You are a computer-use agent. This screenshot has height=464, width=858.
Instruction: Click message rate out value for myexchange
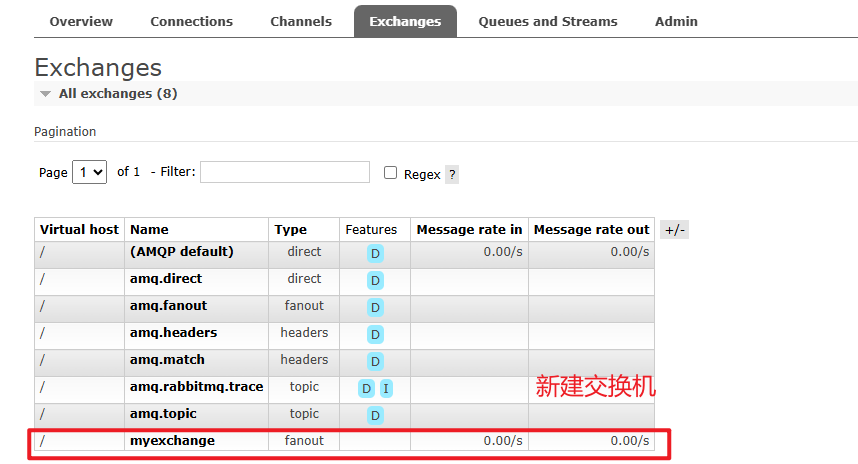[x=630, y=440]
